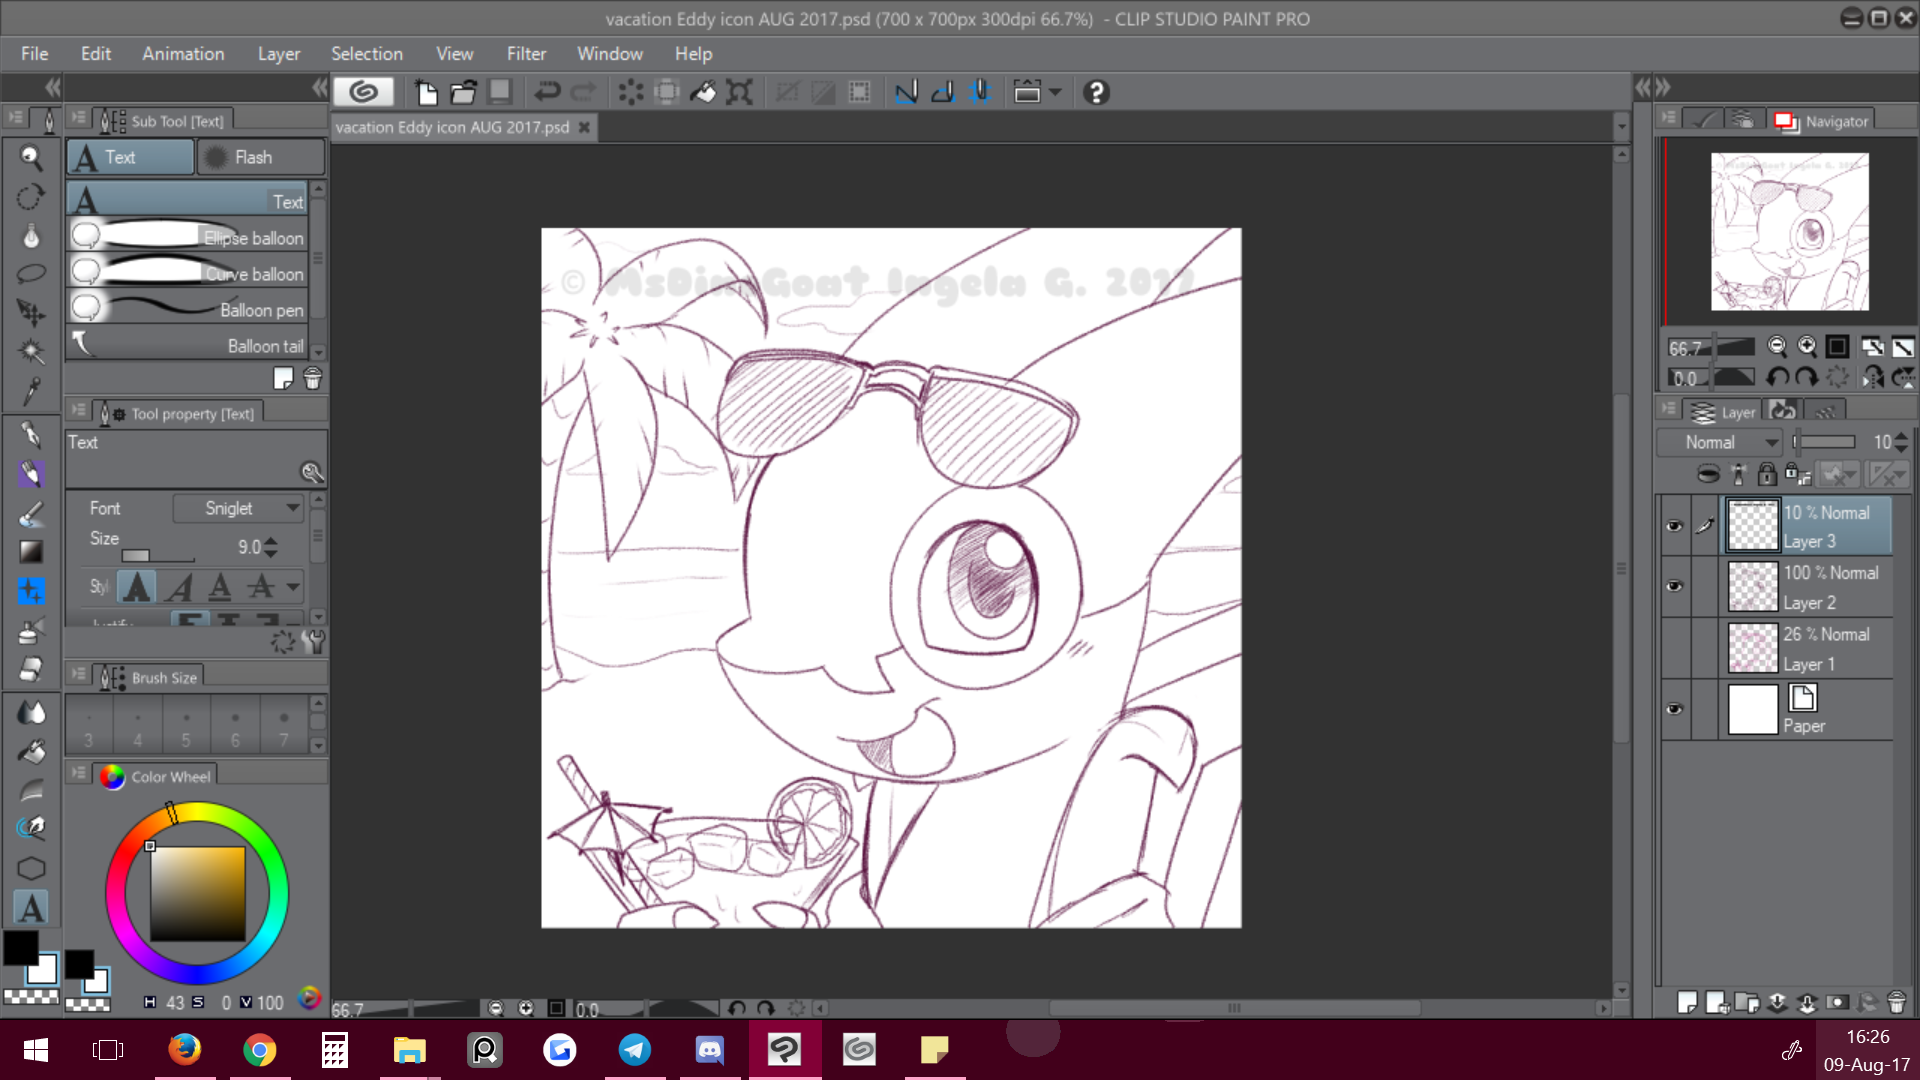Select the Gradient tool in toolbox
Viewport: 1920px width, 1080px height.
[31, 551]
